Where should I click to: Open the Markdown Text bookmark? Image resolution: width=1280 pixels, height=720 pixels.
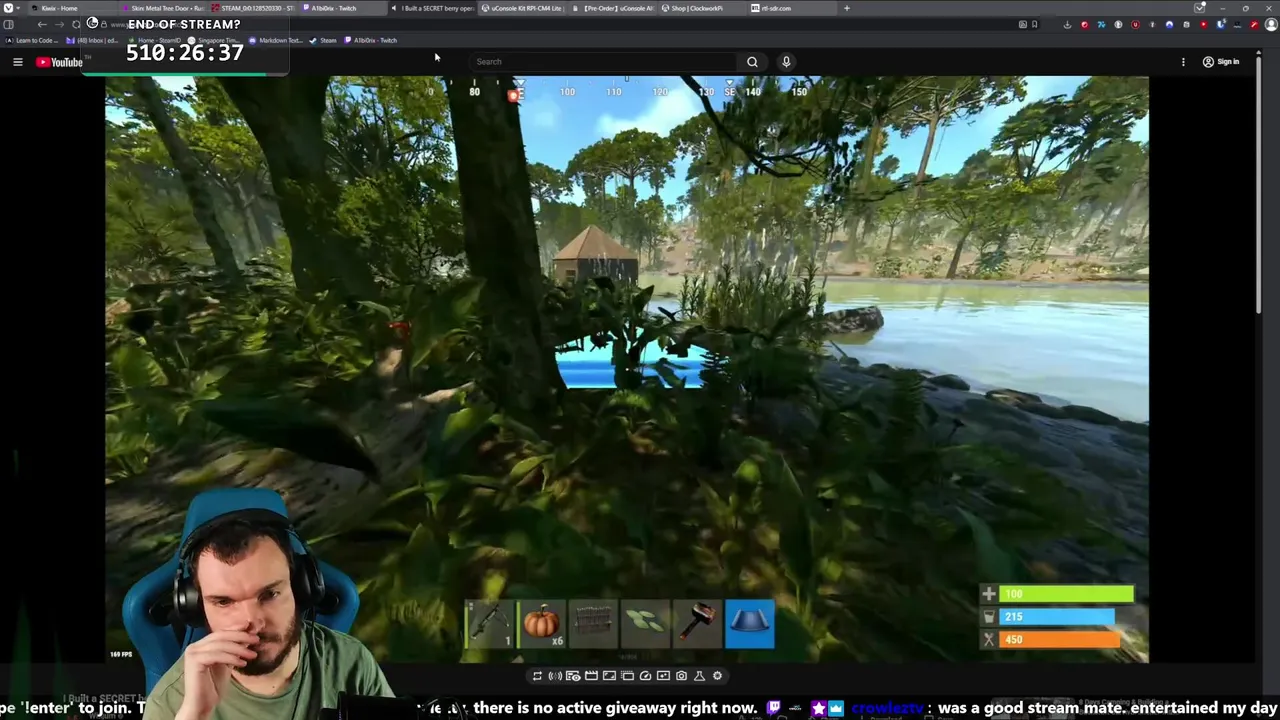275,41
